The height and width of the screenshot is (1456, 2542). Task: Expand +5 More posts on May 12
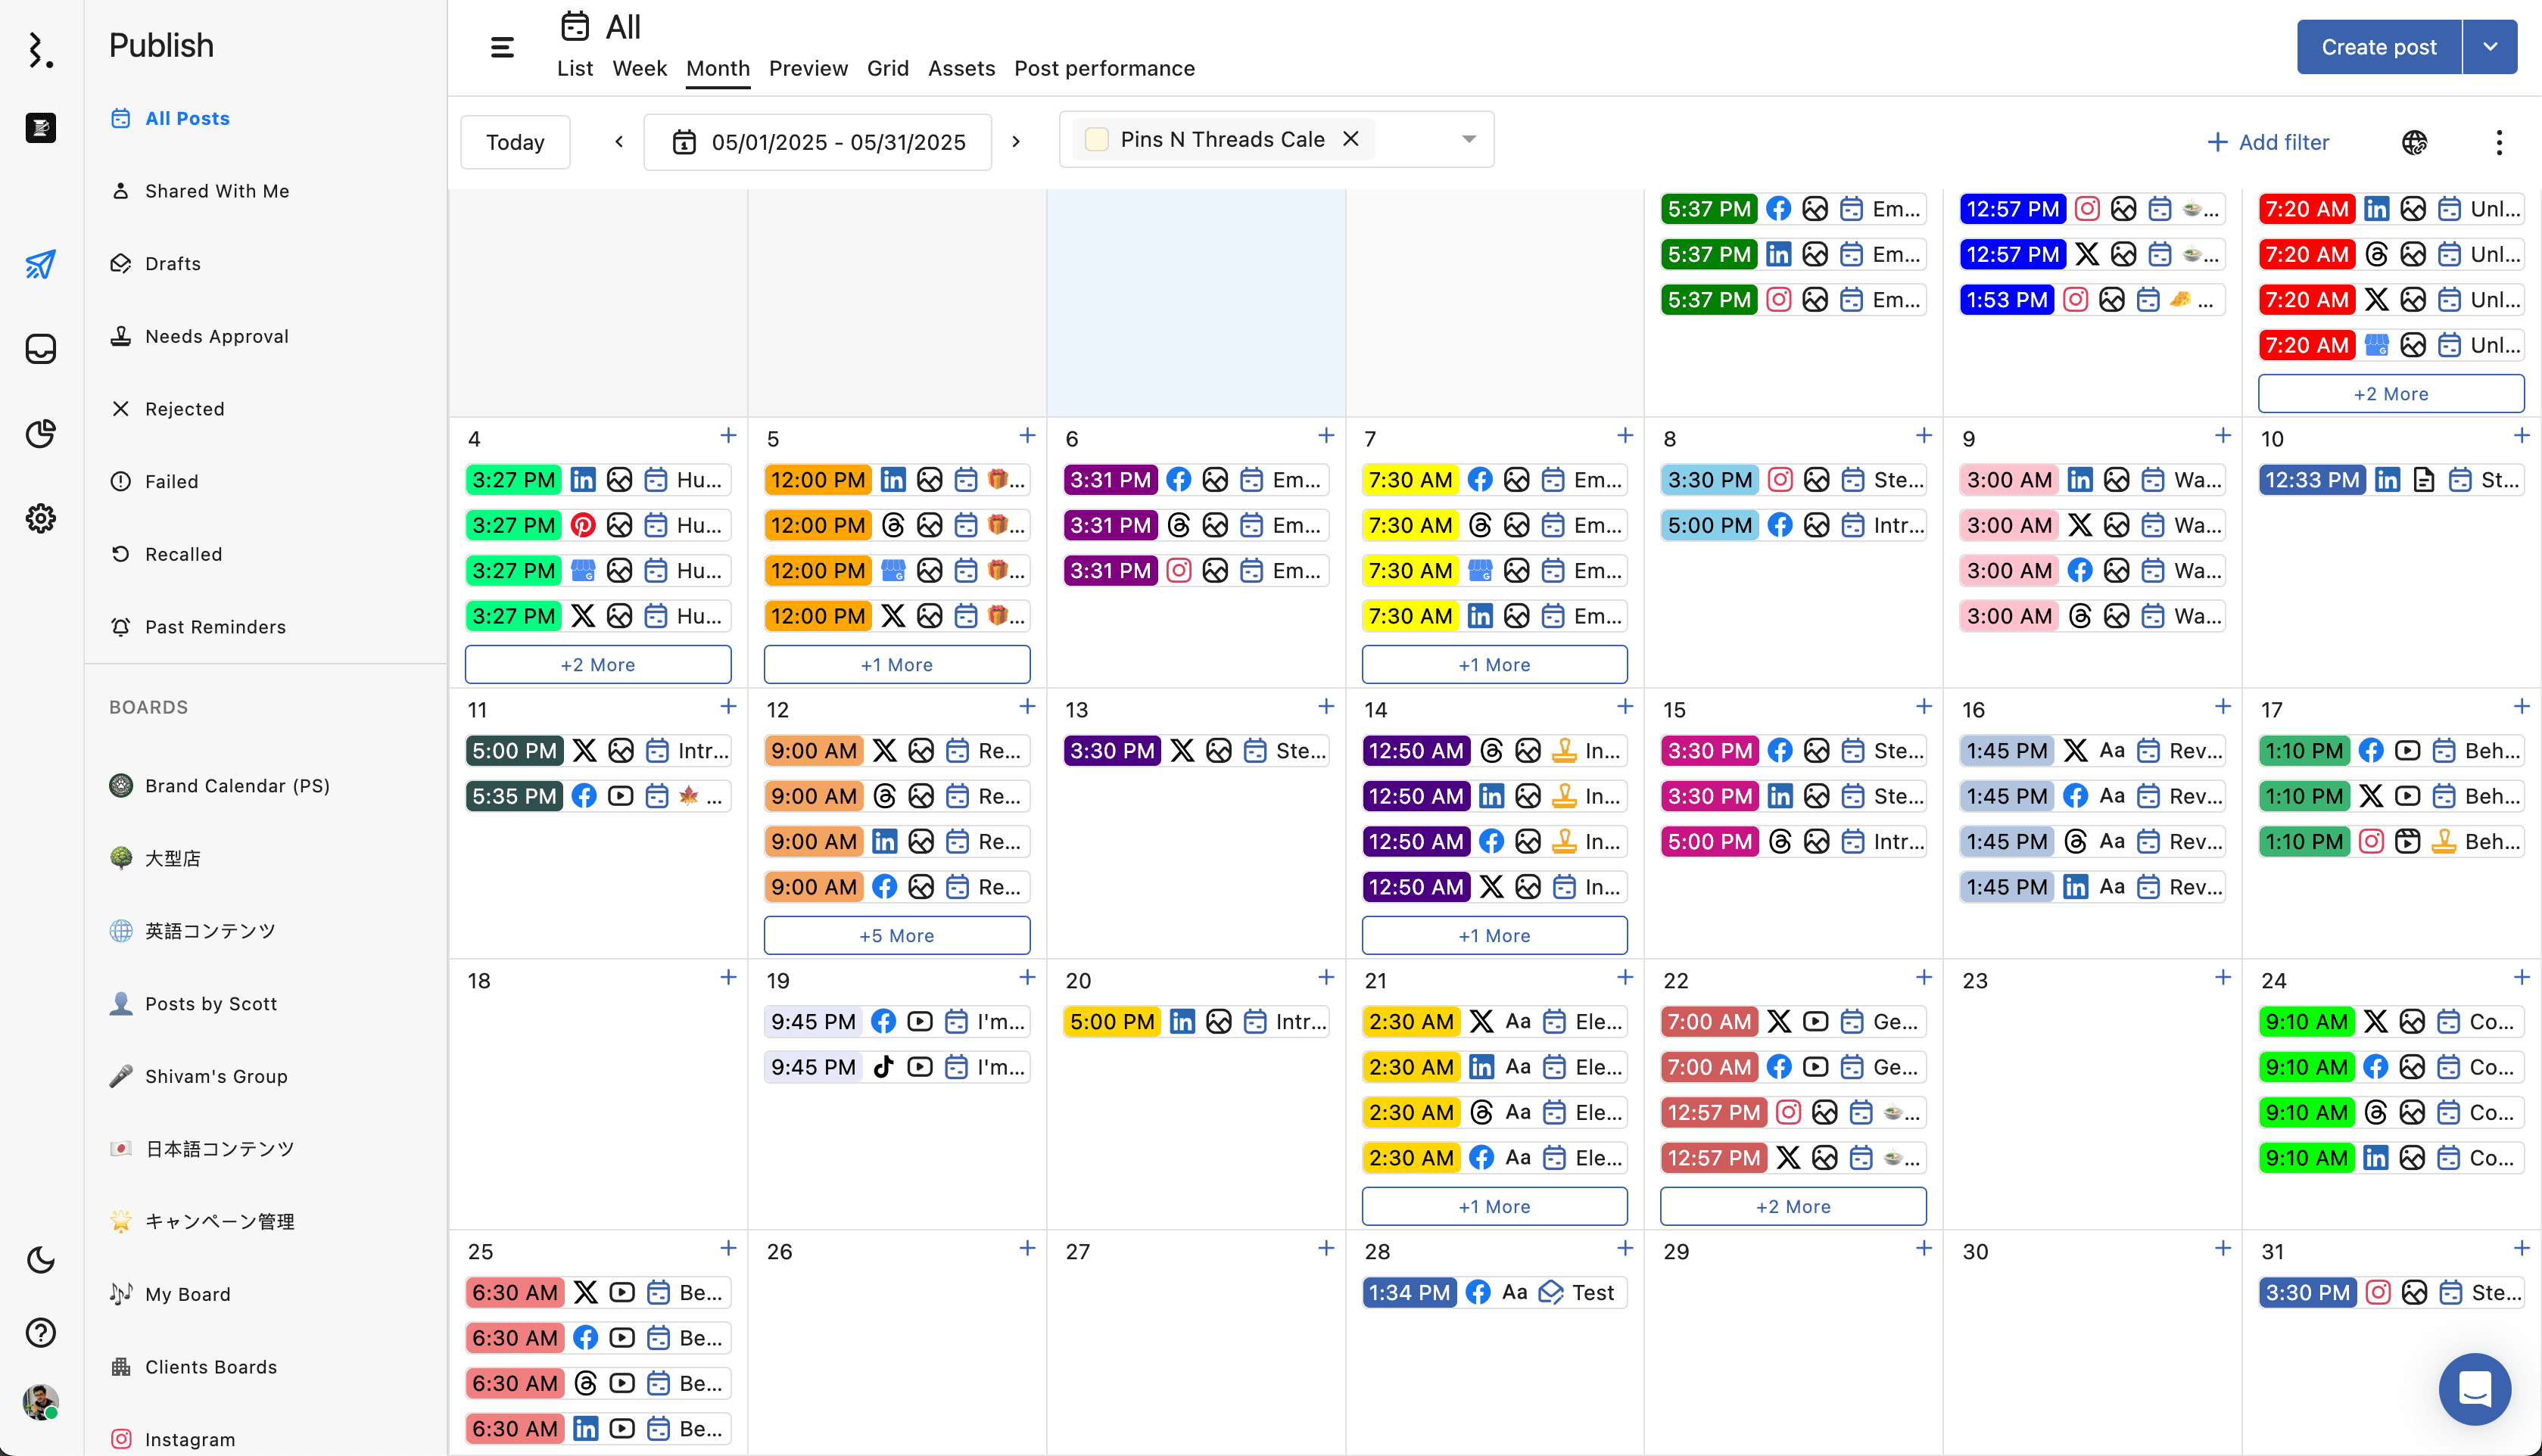[x=896, y=935]
